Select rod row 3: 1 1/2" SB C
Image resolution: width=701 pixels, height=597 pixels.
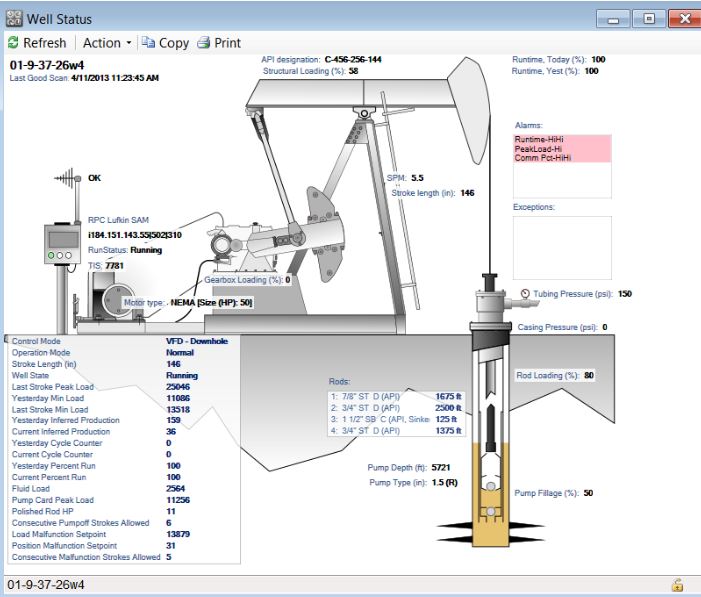coord(396,419)
